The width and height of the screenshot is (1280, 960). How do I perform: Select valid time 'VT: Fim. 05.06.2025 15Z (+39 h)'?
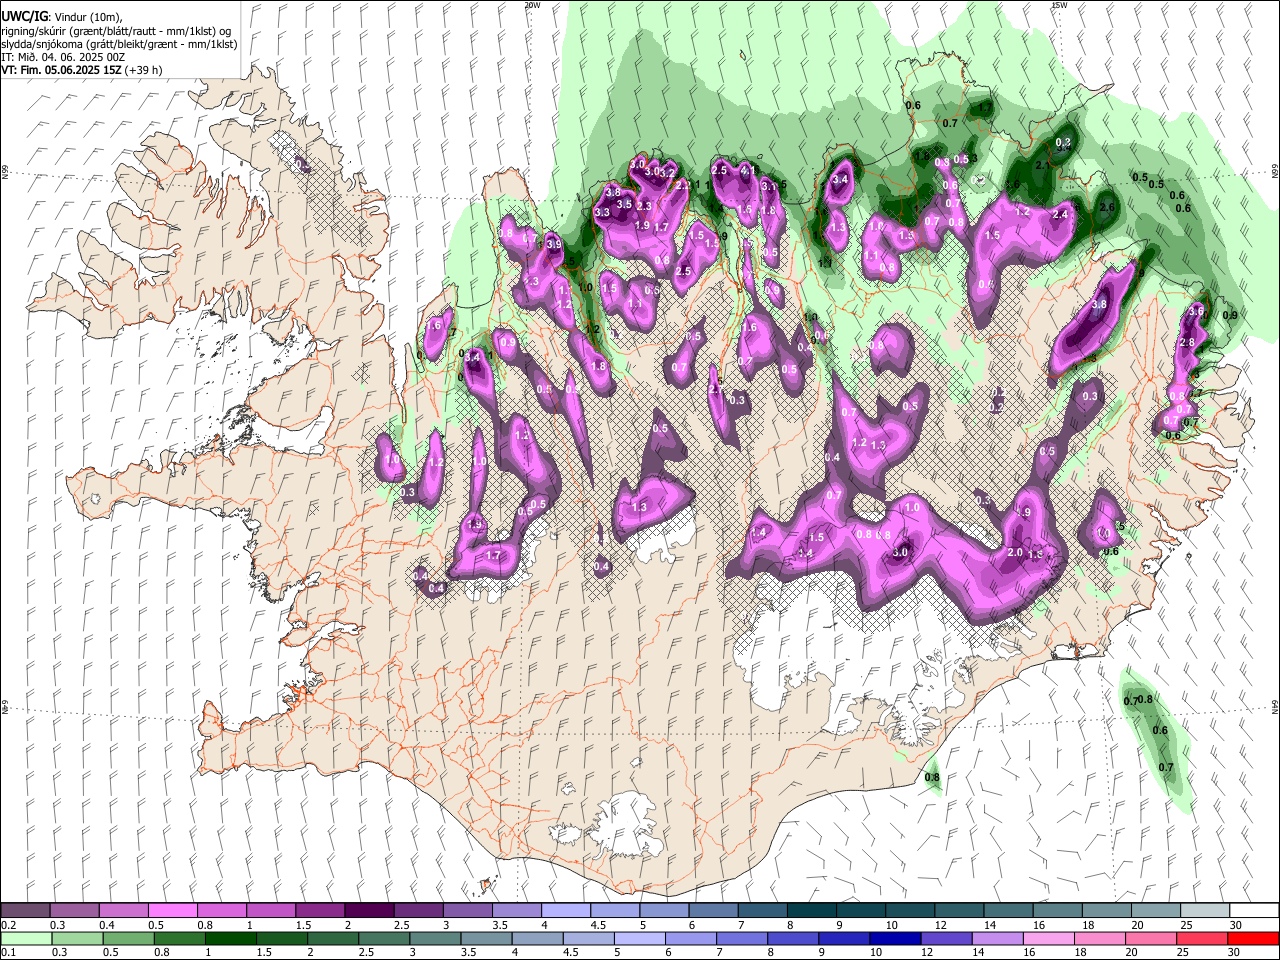pos(82,70)
